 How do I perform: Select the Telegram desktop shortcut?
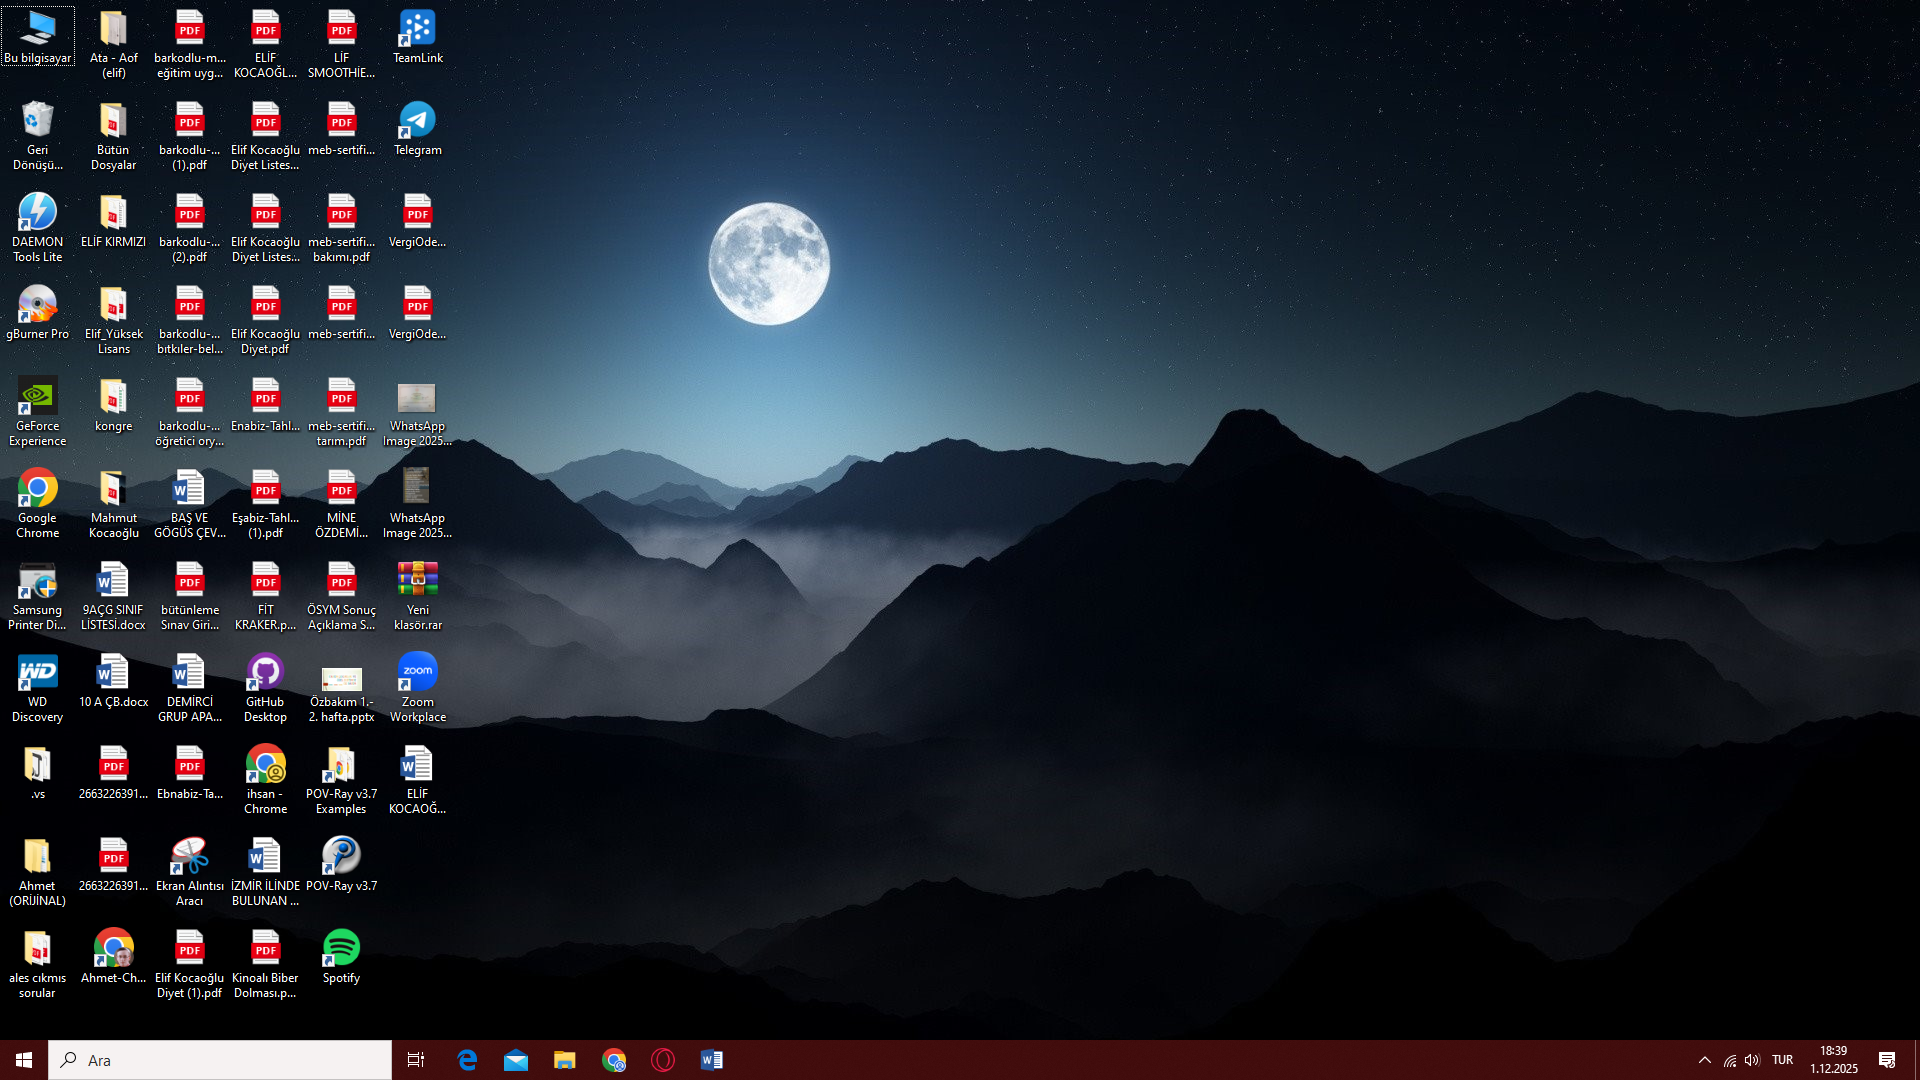417,122
